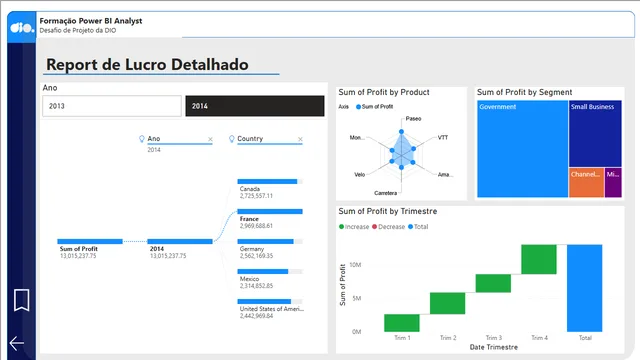Remove the Ano level with its X

point(210,139)
